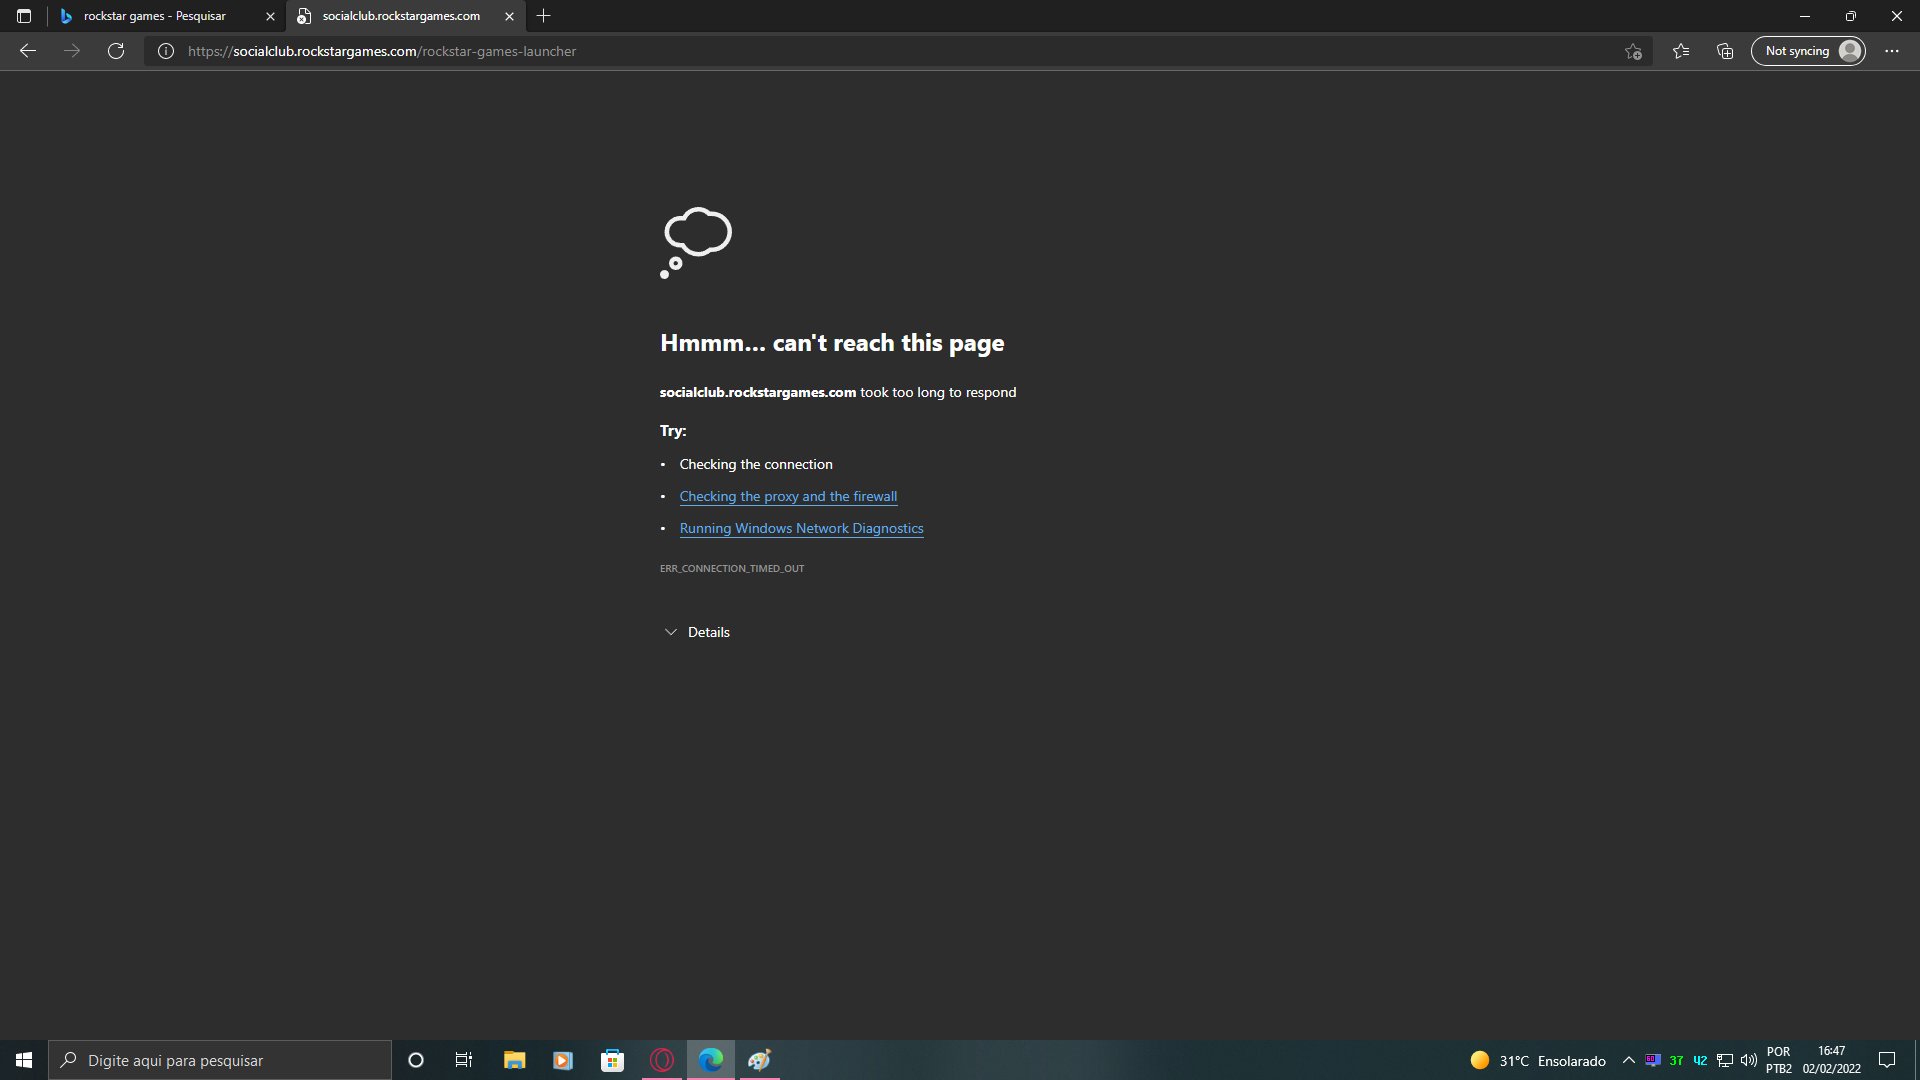Click the Microsoft Edge taskbar icon
The image size is (1920, 1080).
pyautogui.click(x=710, y=1060)
